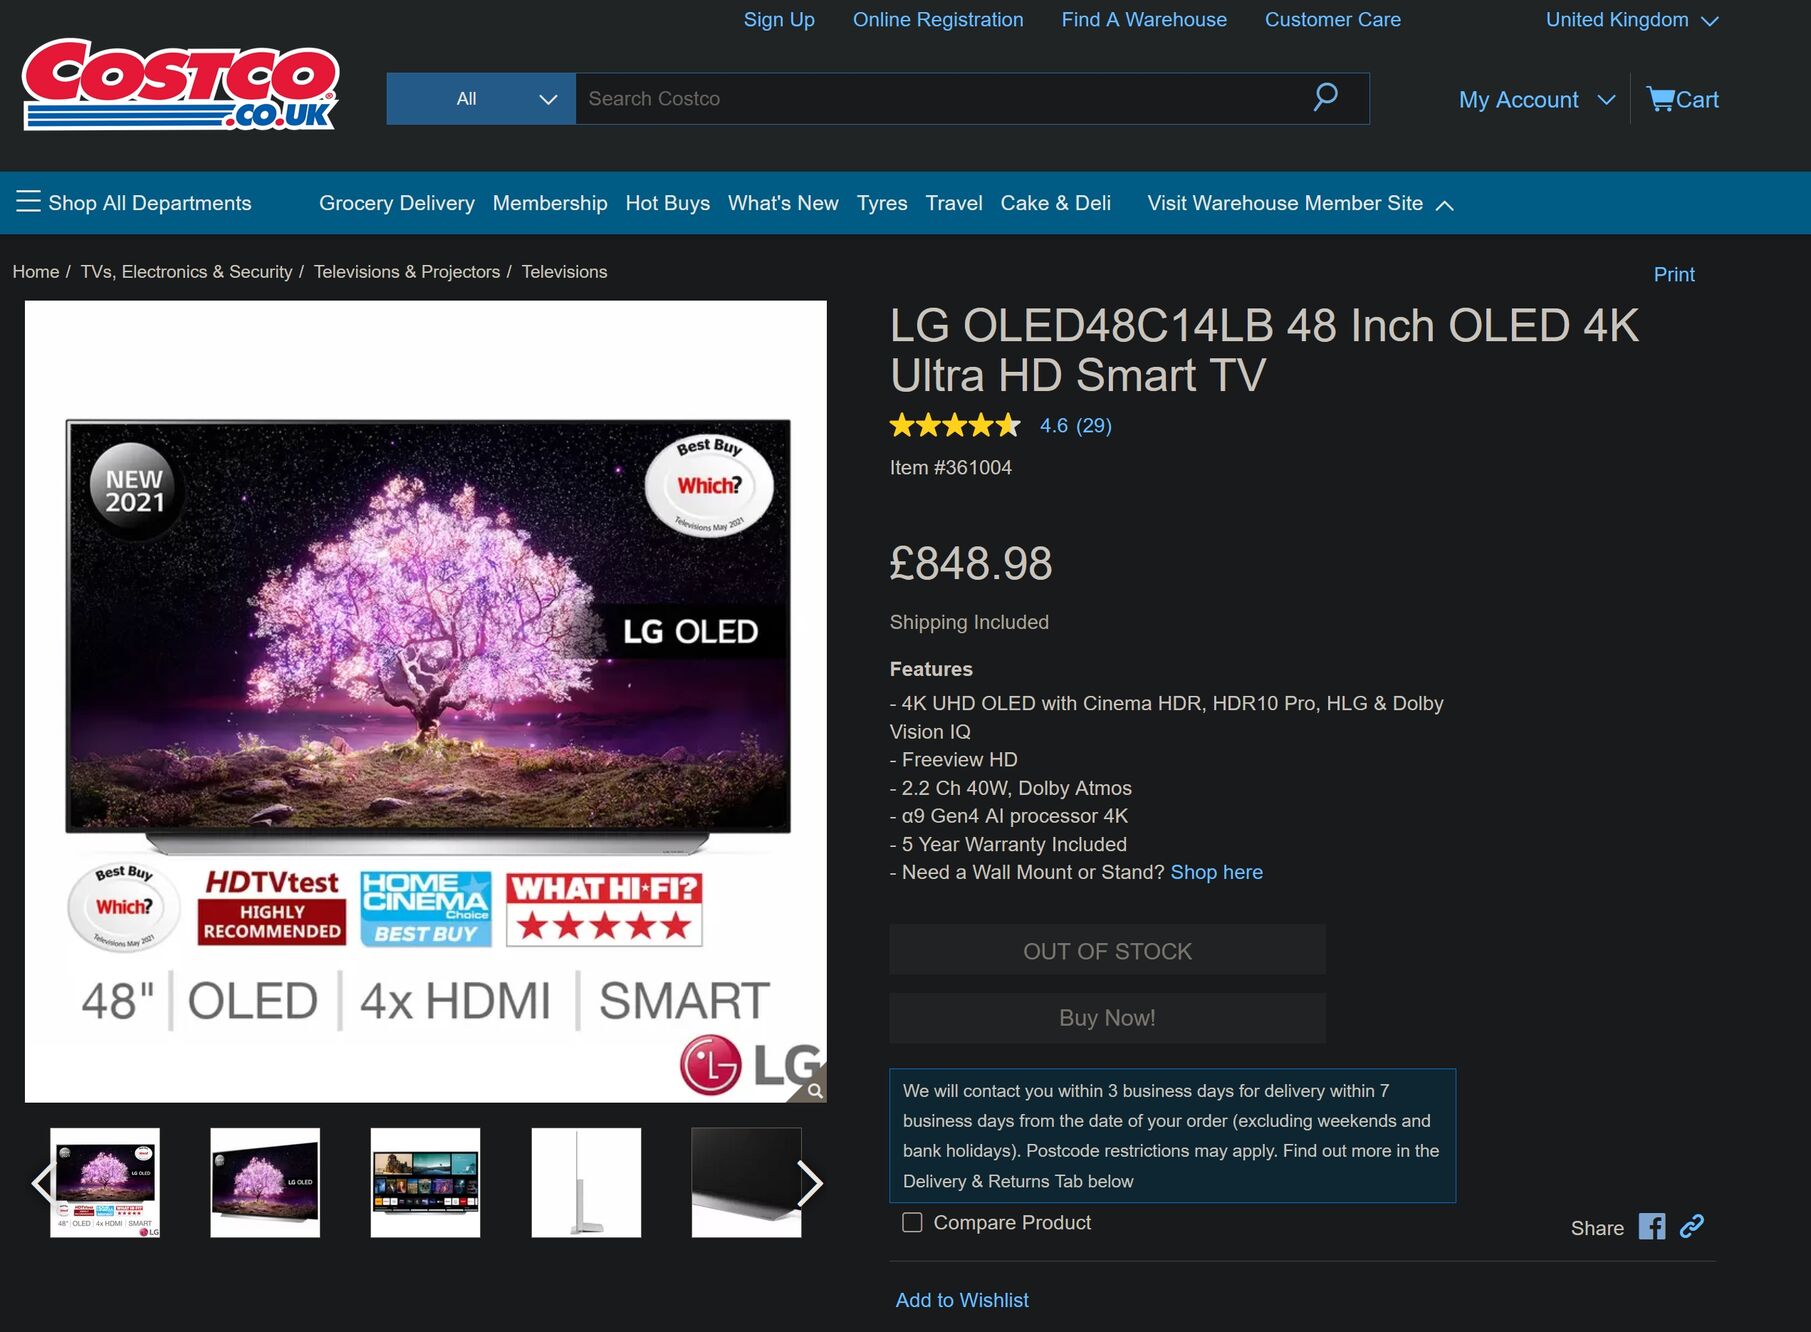Click the Costco.co.uk logo
The height and width of the screenshot is (1332, 1811).
pos(181,85)
